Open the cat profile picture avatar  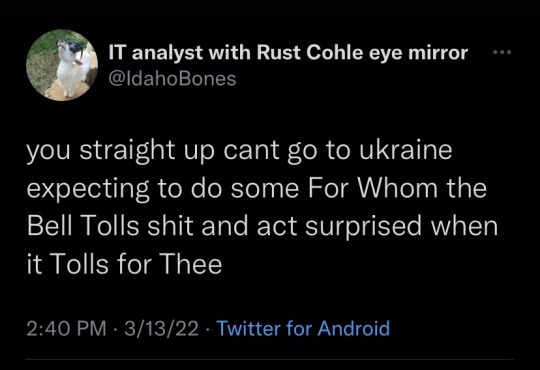click(x=62, y=65)
